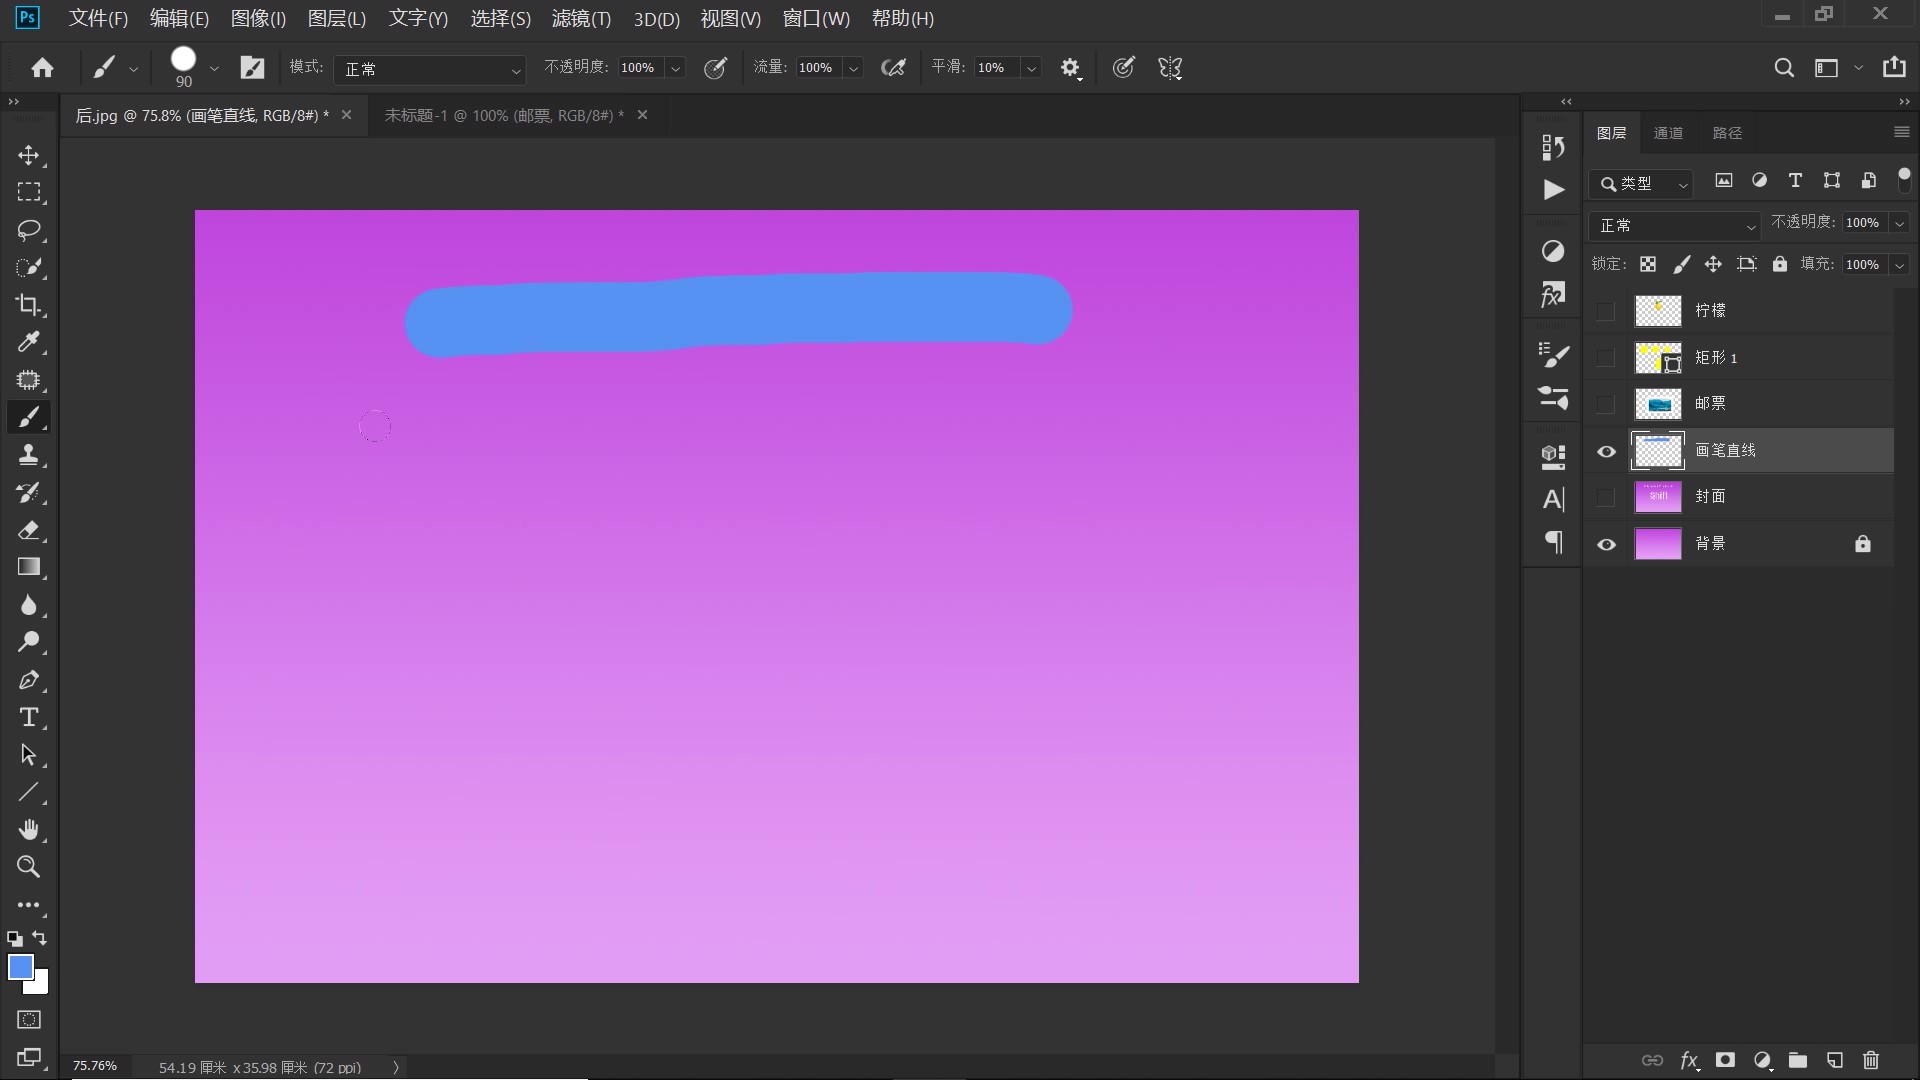1920x1080 pixels.
Task: Switch to the 通道 tab
Action: 1667,133
